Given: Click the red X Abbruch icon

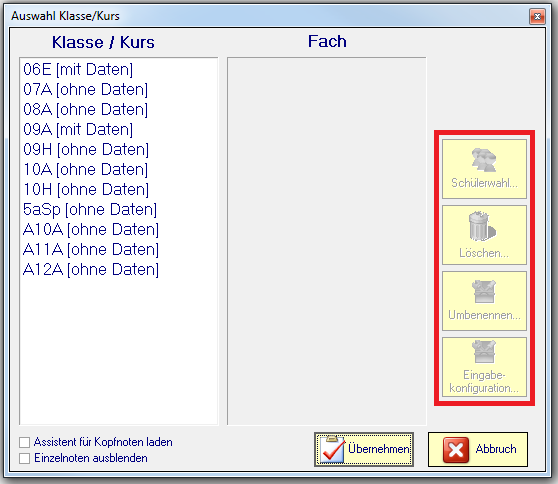Looking at the screenshot, I should (x=456, y=449).
